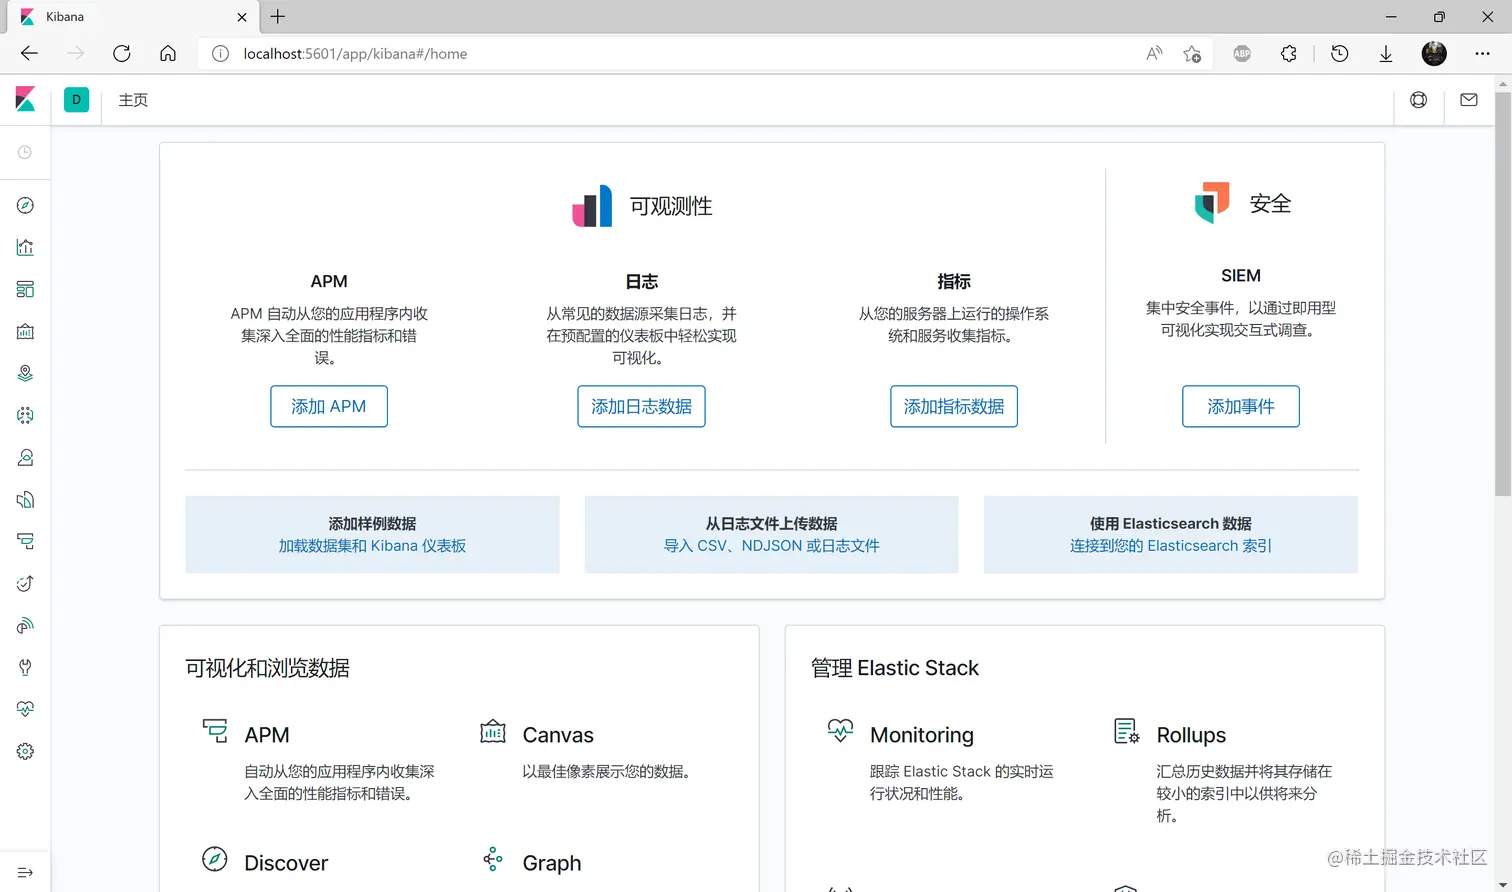Click the 添加日志数据 button
The height and width of the screenshot is (892, 1512).
(641, 406)
